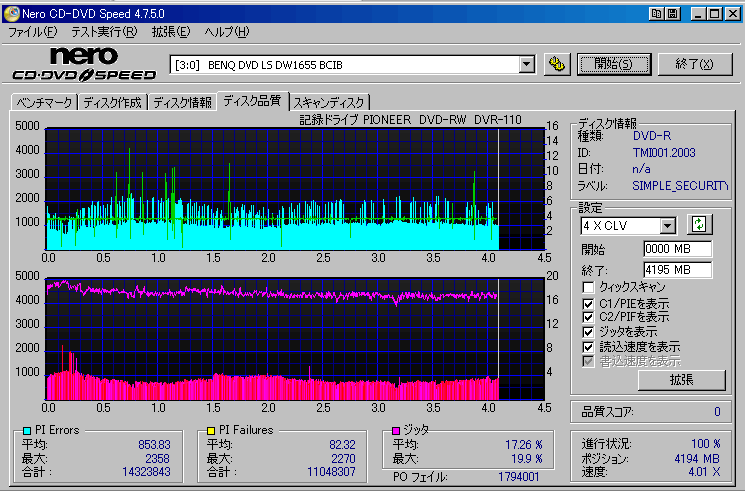Switch to the スキャンディスク tab
The width and height of the screenshot is (745, 491).
tap(329, 102)
